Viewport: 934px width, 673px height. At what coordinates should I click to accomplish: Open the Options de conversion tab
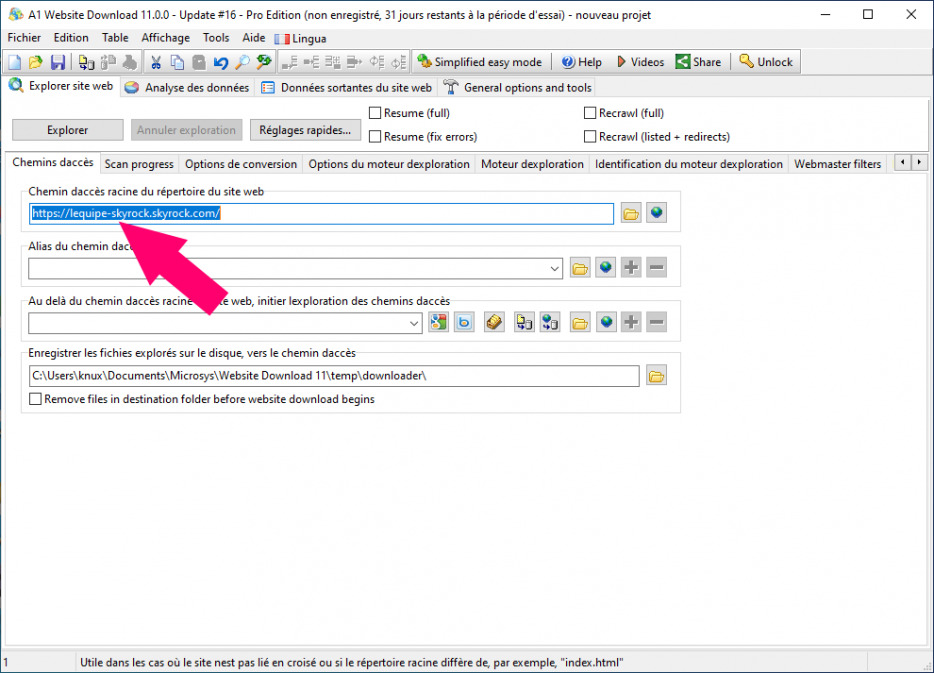[241, 164]
